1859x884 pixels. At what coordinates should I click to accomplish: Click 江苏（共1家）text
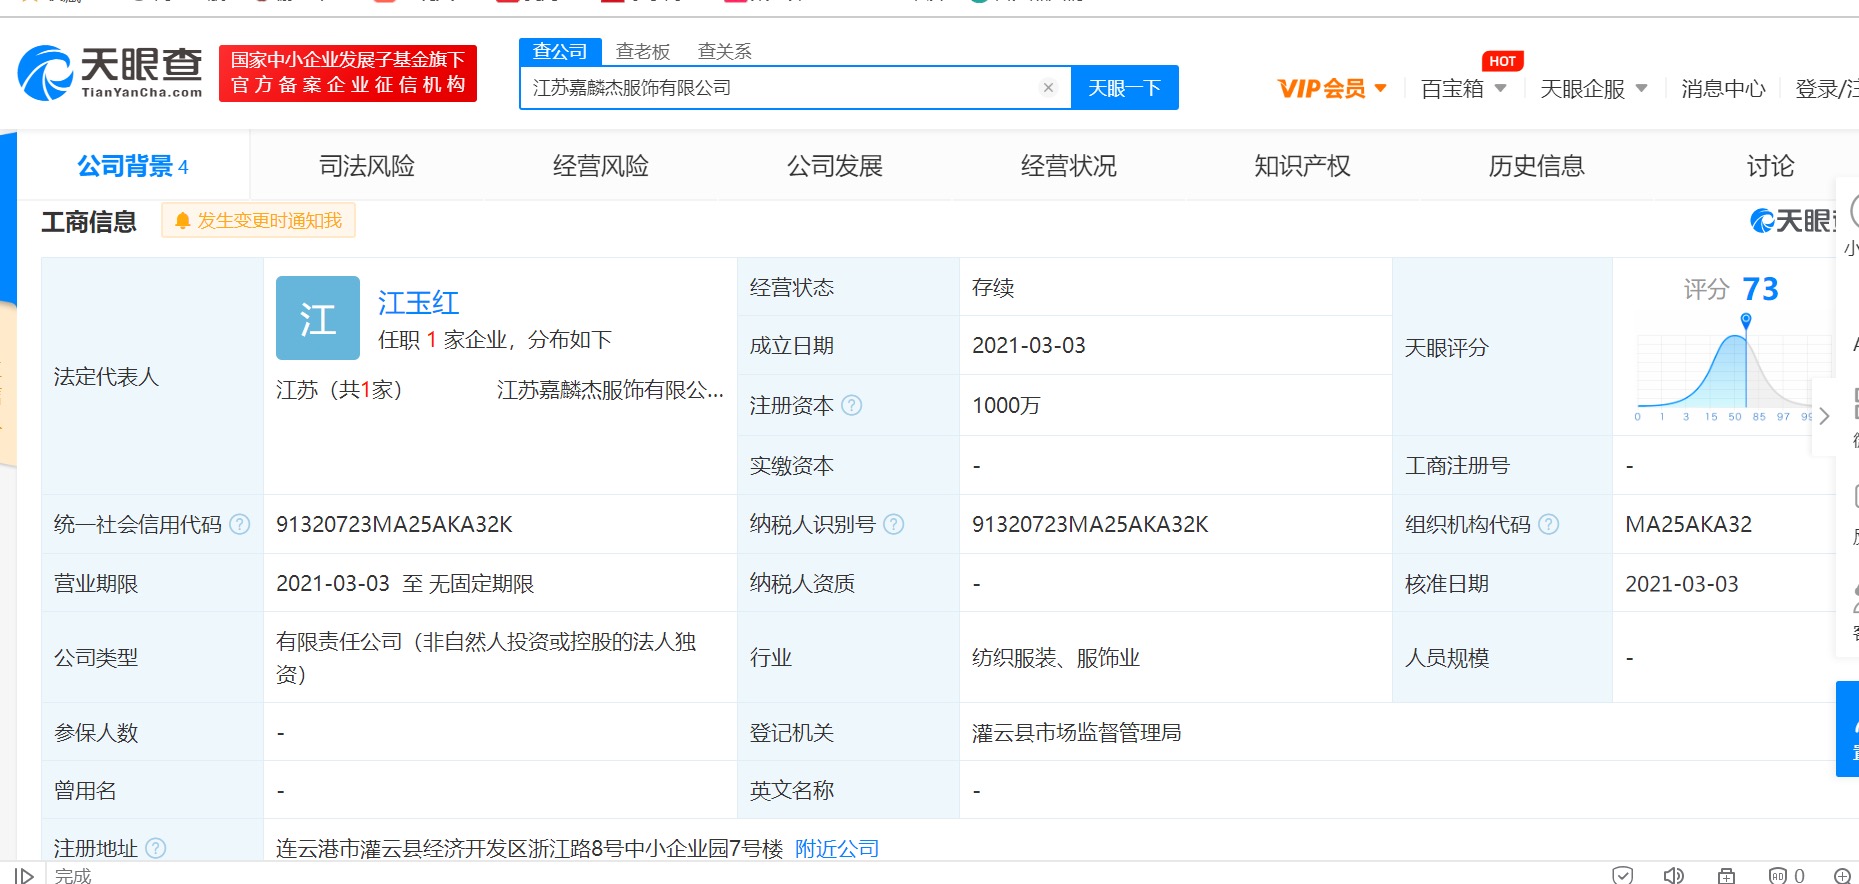339,390
